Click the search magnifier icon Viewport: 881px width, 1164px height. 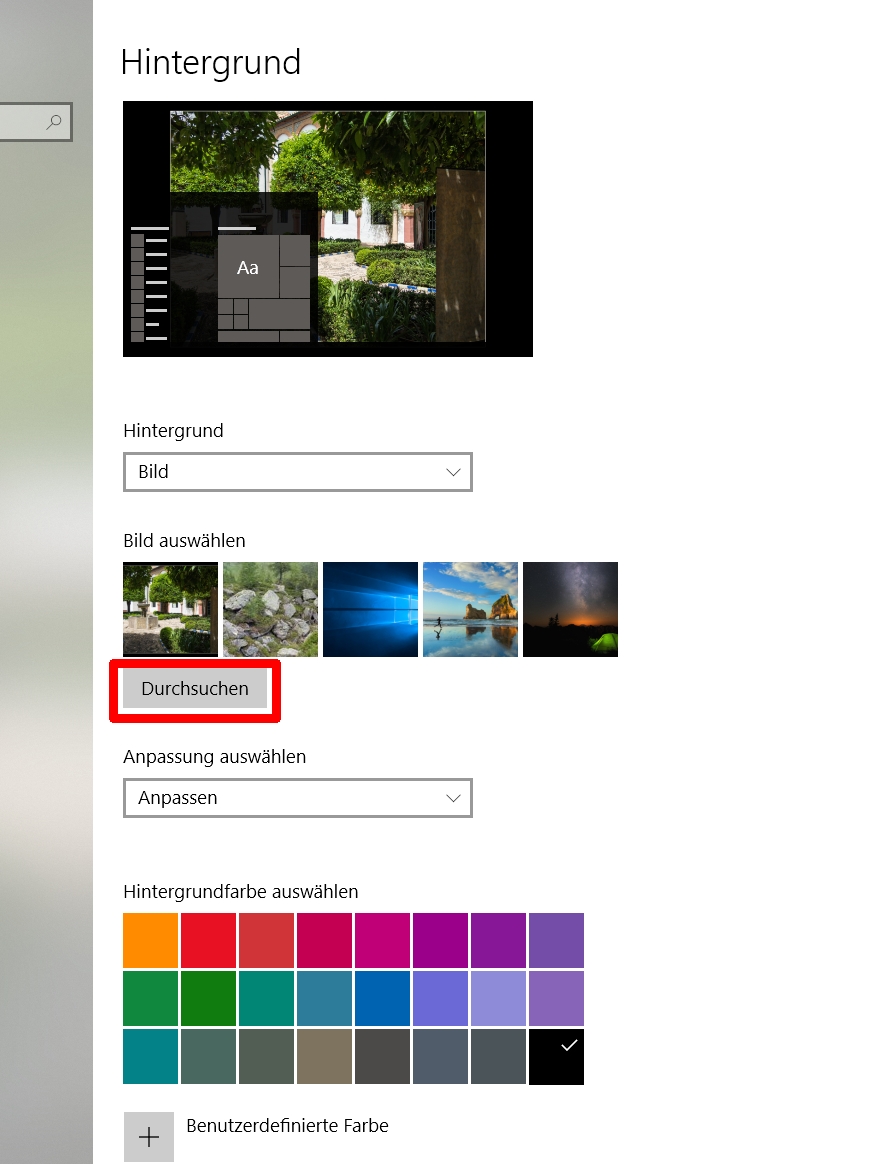pos(53,122)
